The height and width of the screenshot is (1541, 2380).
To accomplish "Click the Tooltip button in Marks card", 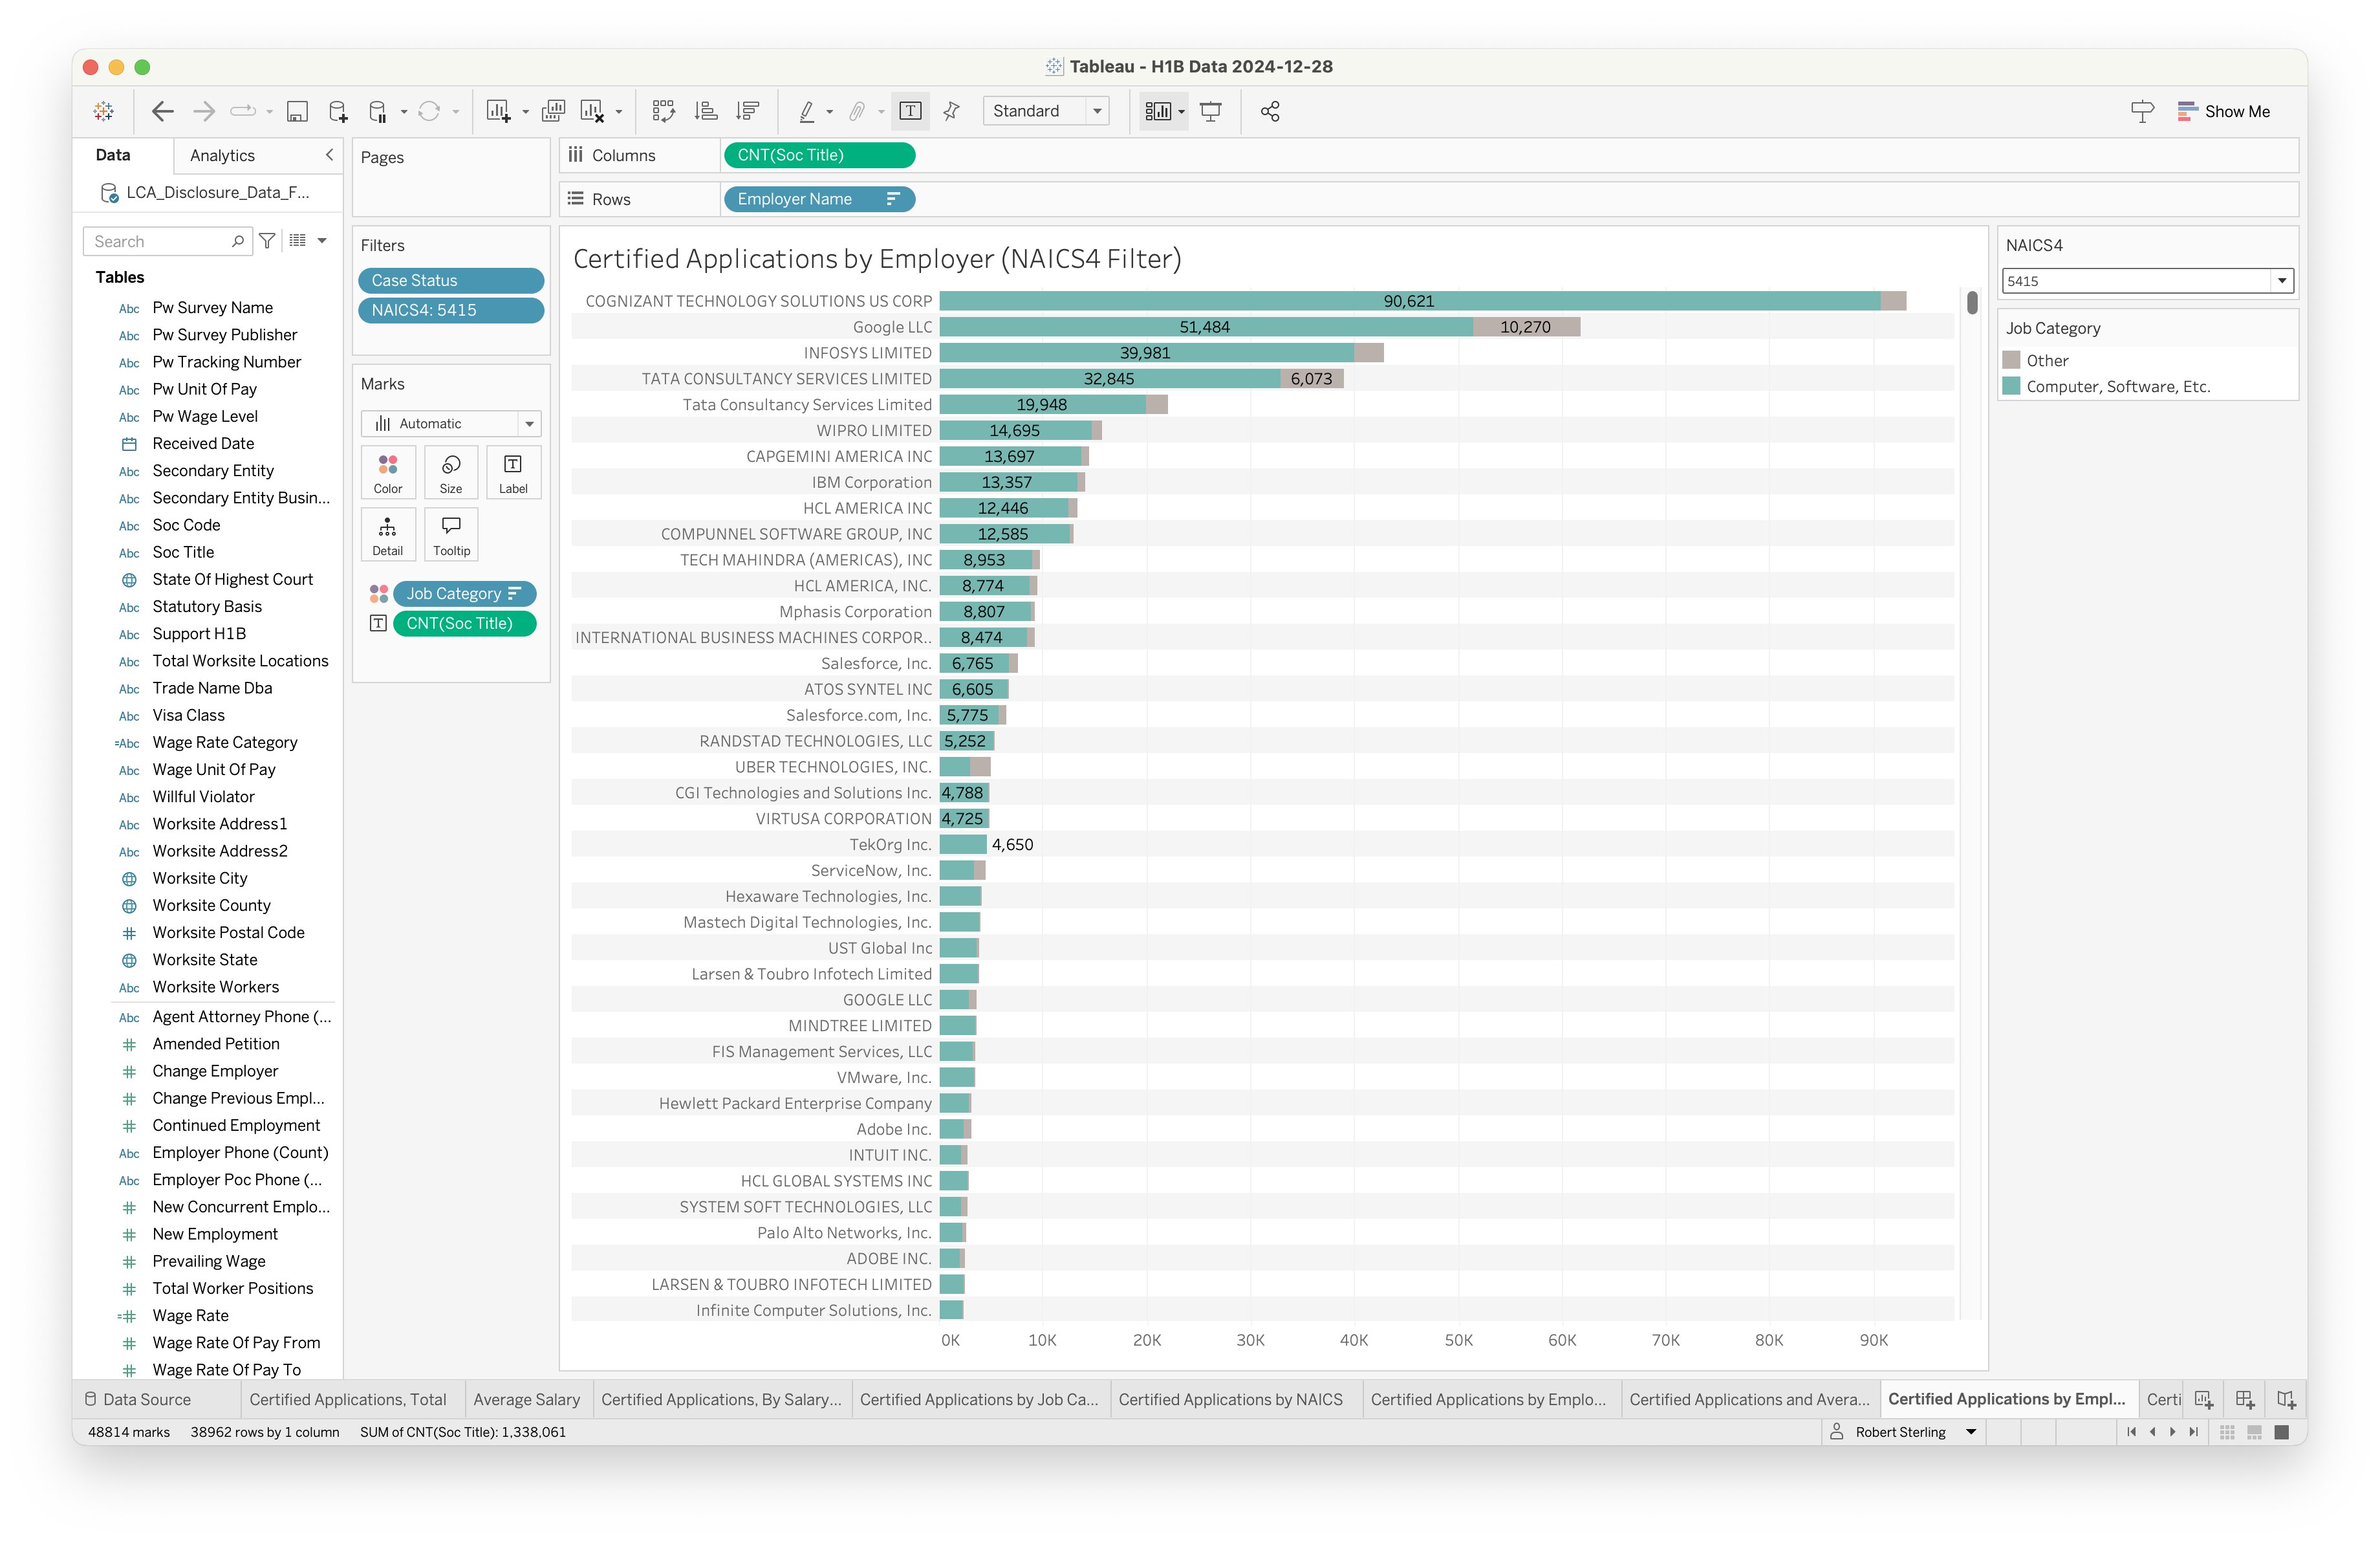I will tap(451, 535).
